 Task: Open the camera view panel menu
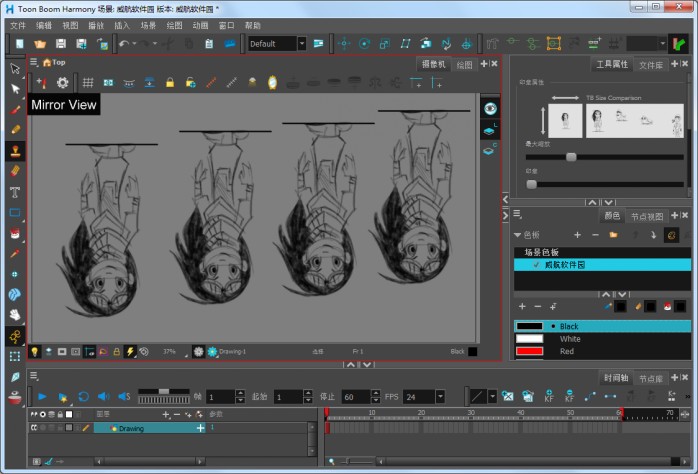[34, 62]
